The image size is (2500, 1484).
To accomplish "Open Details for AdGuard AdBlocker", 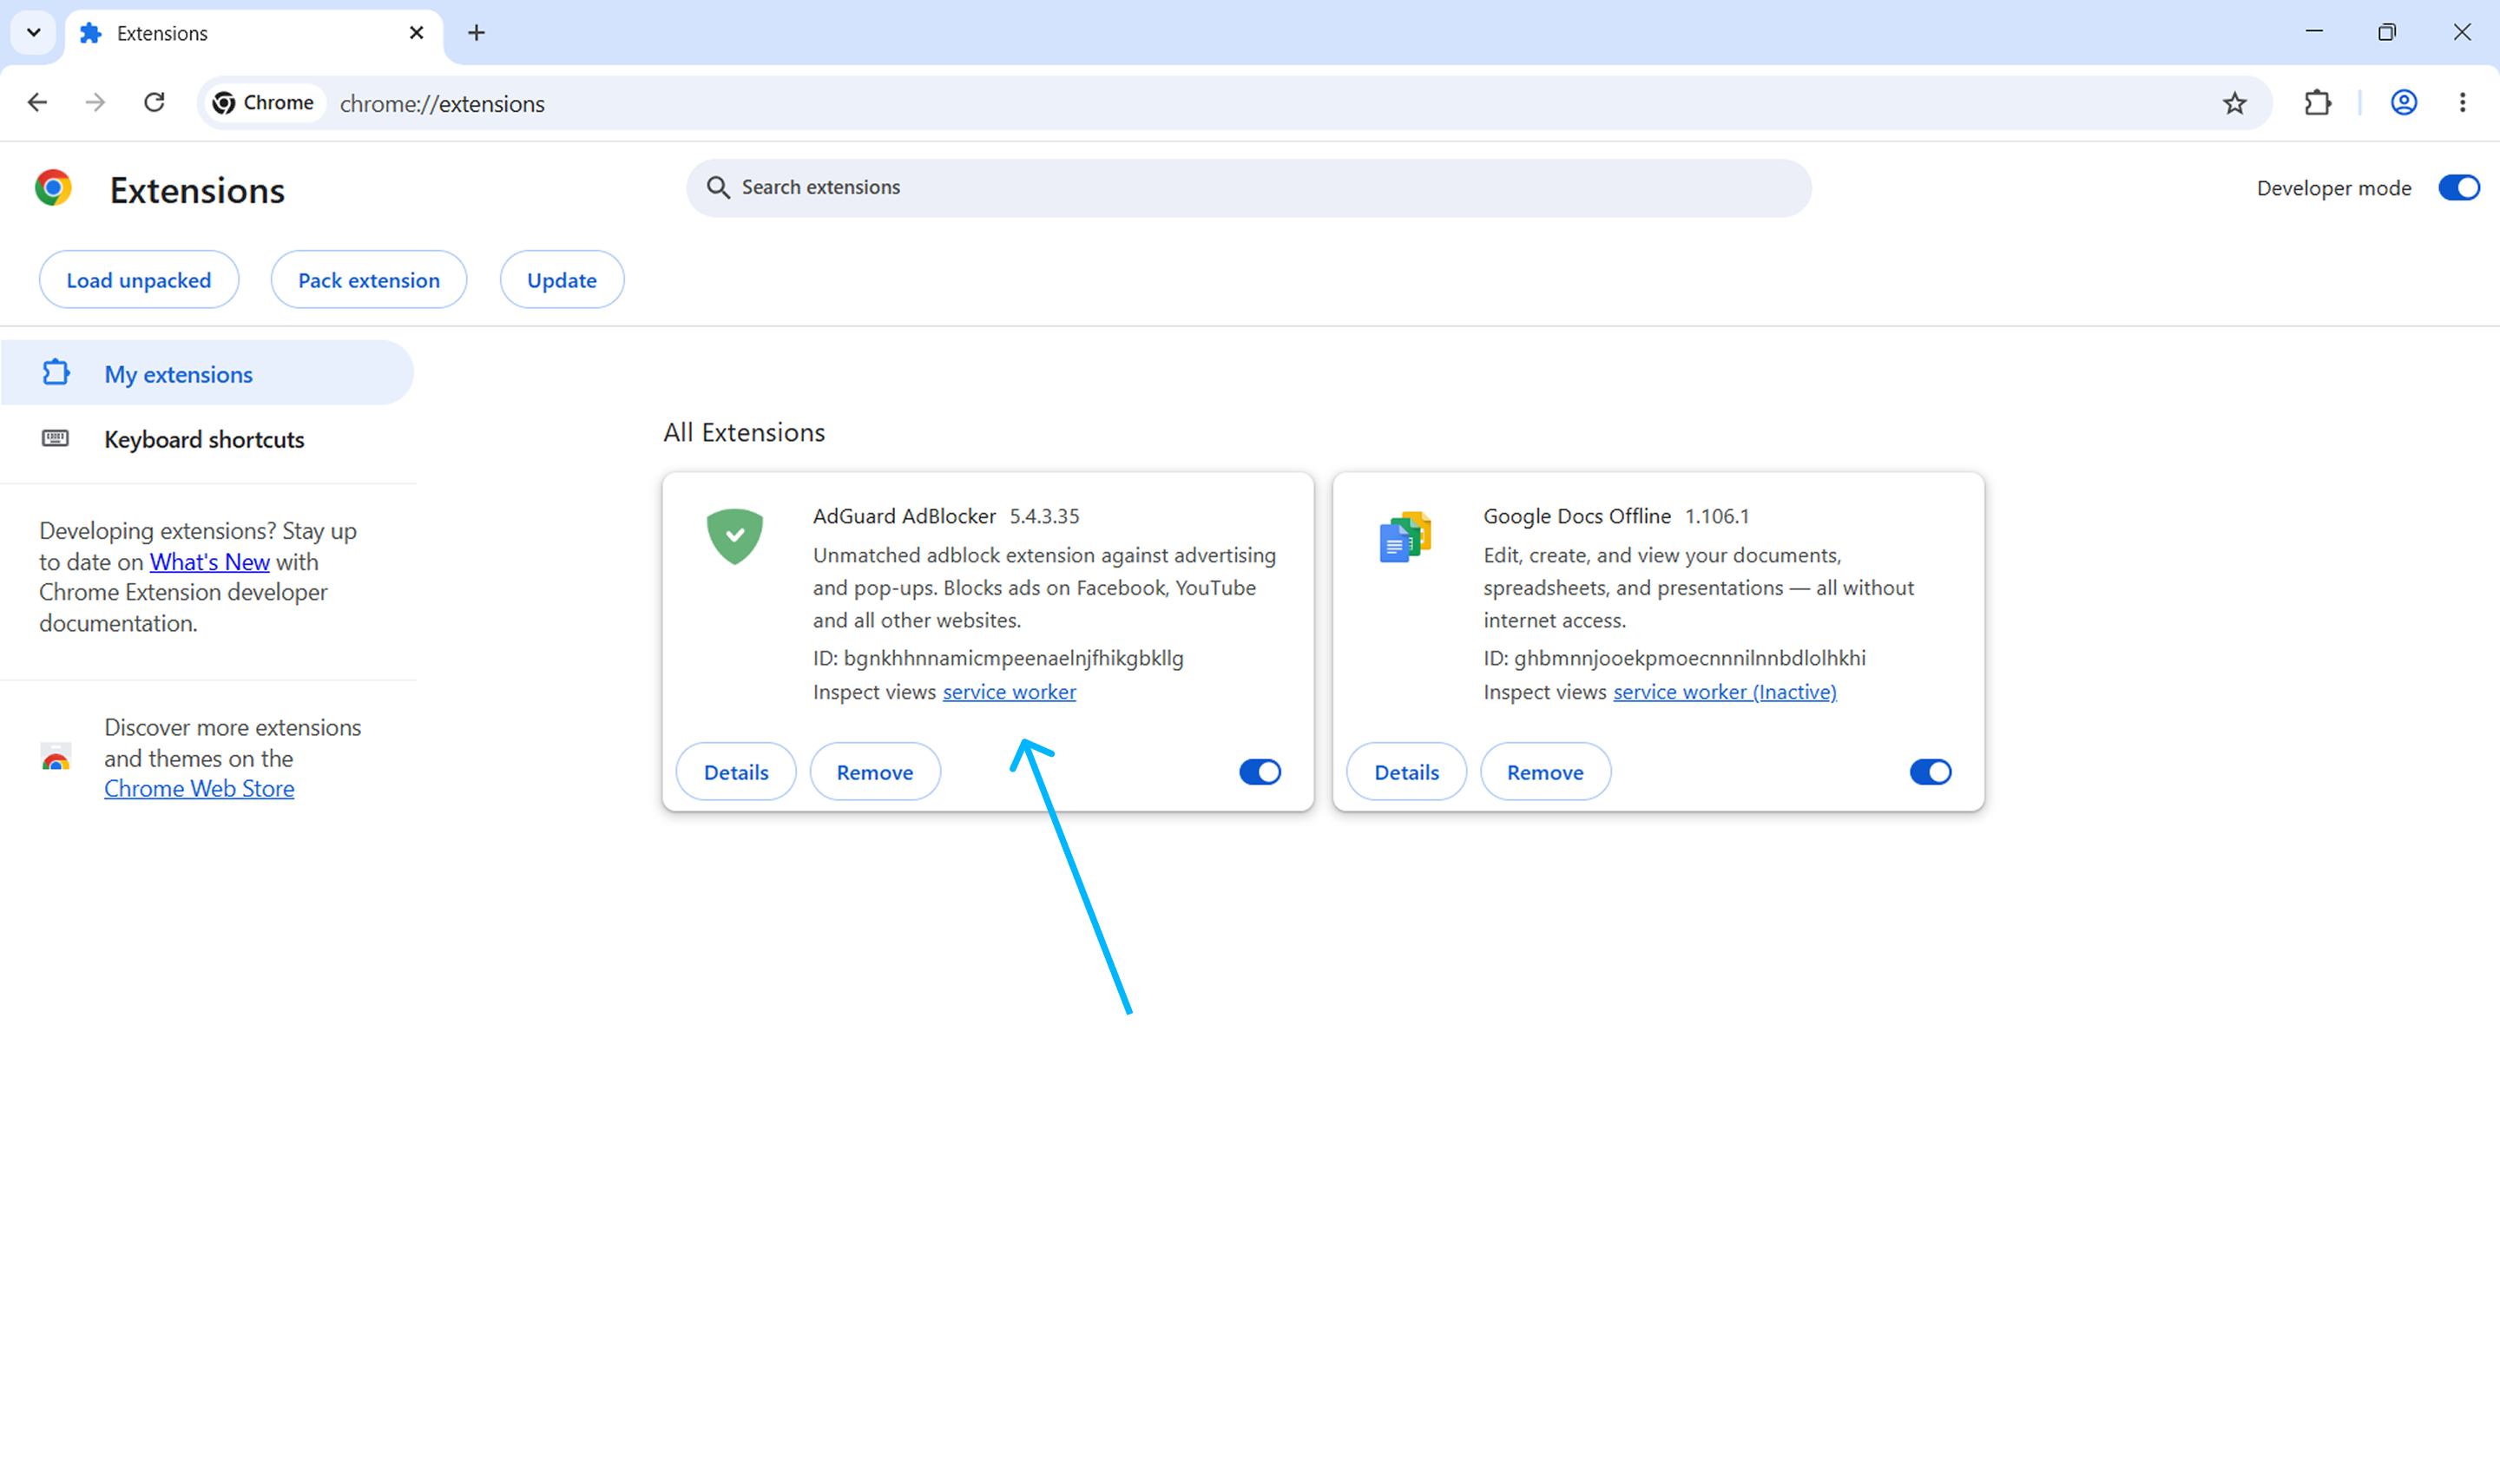I will [736, 772].
